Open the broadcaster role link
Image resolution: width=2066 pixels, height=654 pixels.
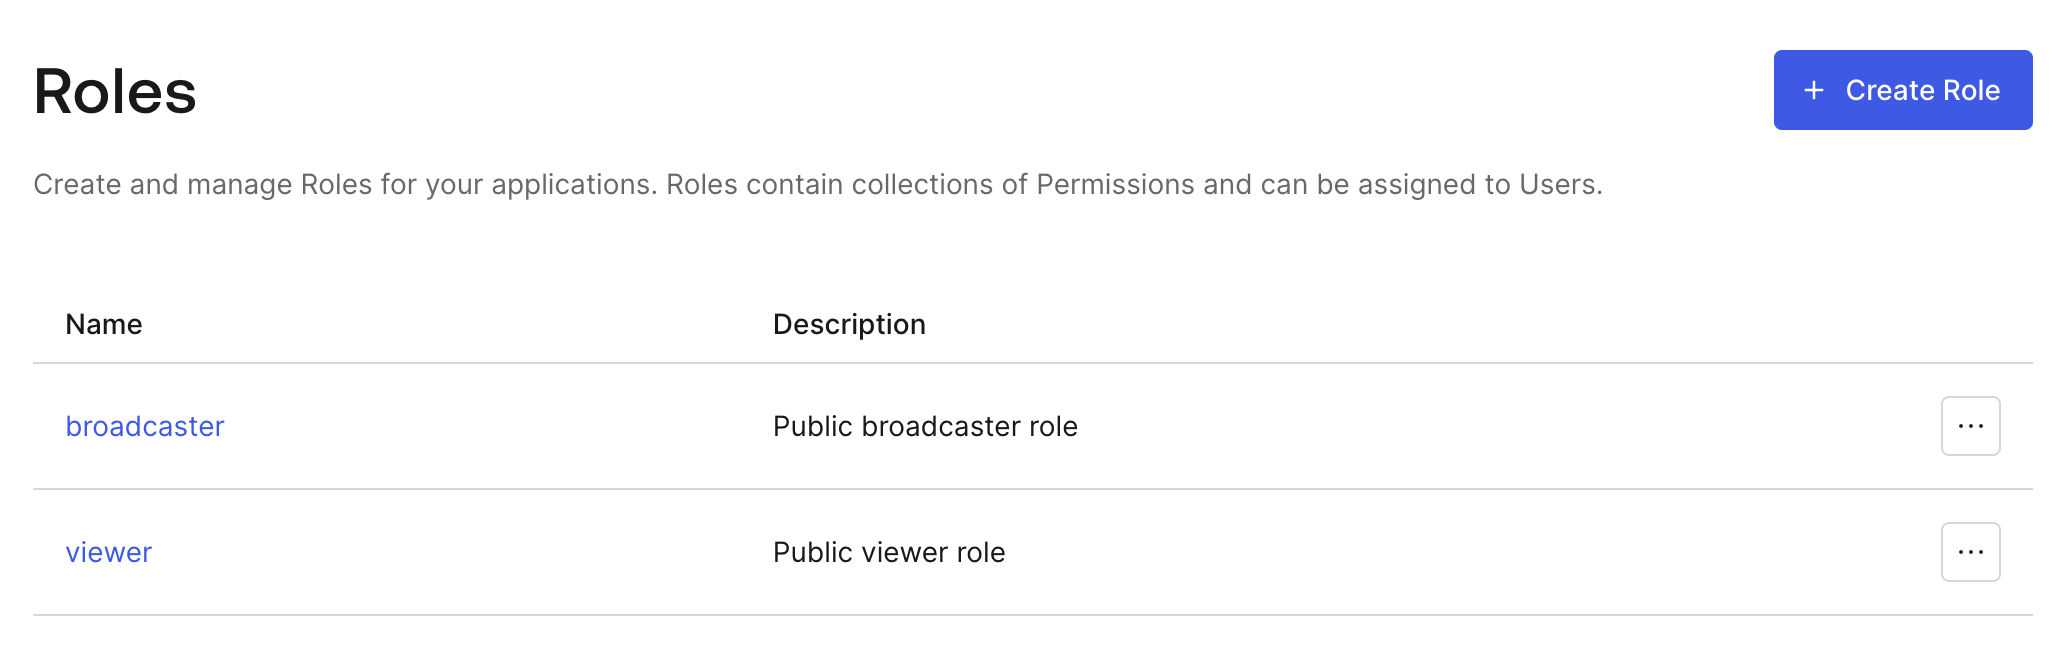click(145, 426)
